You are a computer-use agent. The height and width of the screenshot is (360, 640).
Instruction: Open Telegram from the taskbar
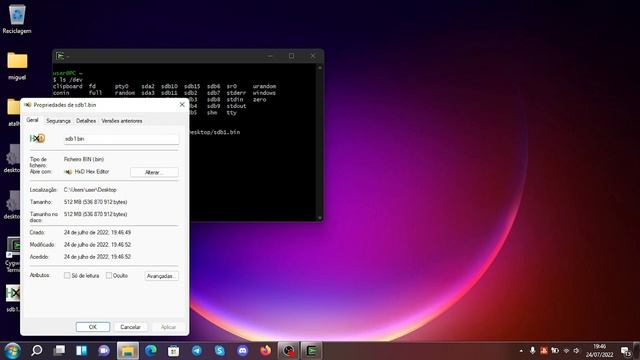pyautogui.click(x=197, y=351)
